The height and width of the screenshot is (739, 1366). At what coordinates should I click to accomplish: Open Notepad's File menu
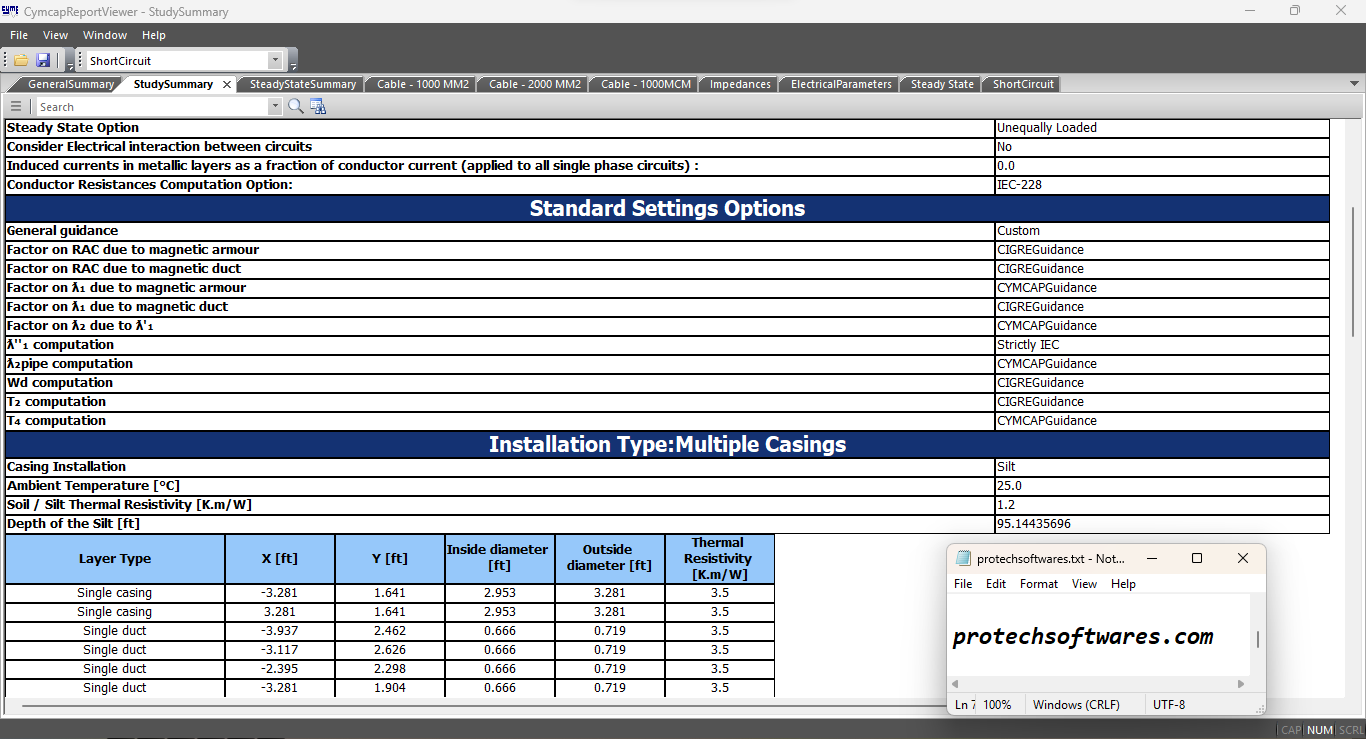pos(963,584)
